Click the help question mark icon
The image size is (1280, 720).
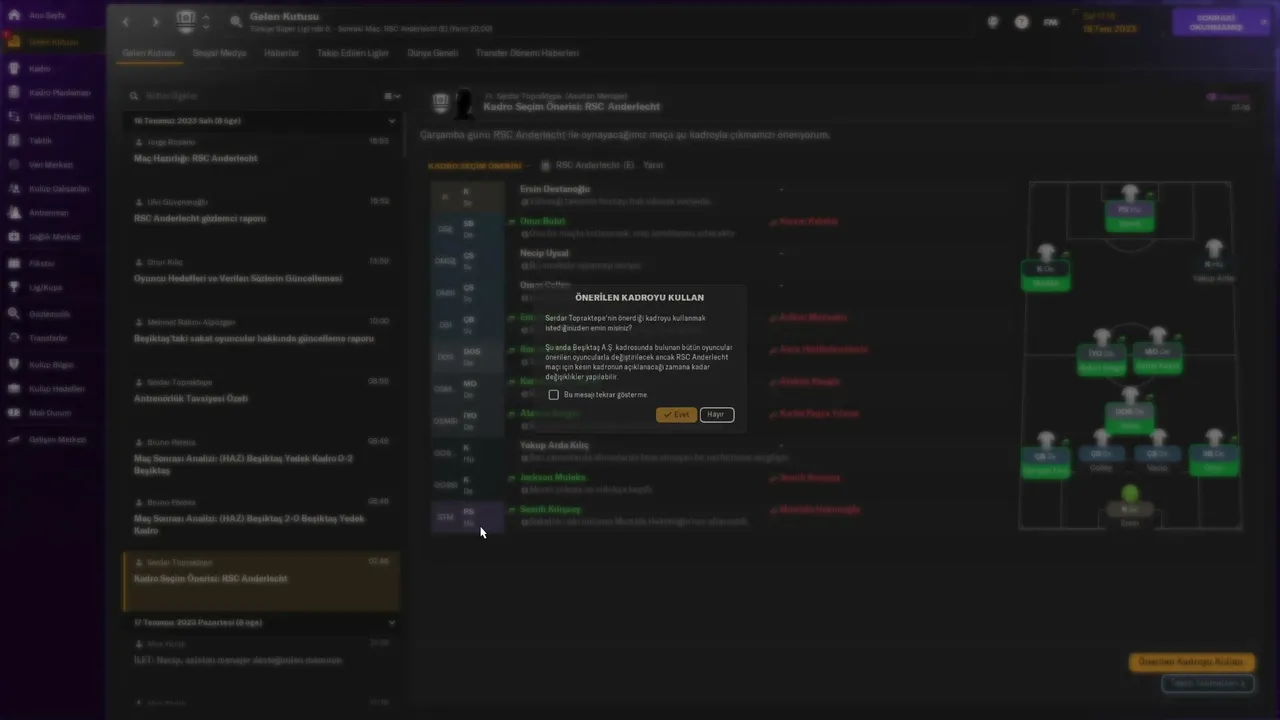click(x=1021, y=22)
